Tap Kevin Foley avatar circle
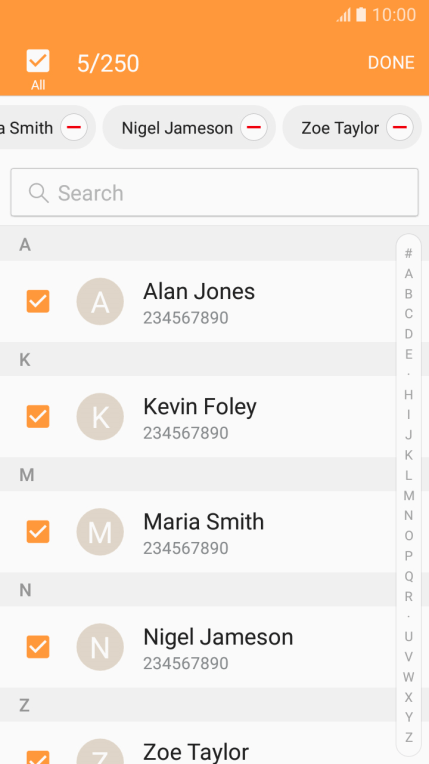This screenshot has height=764, width=429. [100, 417]
